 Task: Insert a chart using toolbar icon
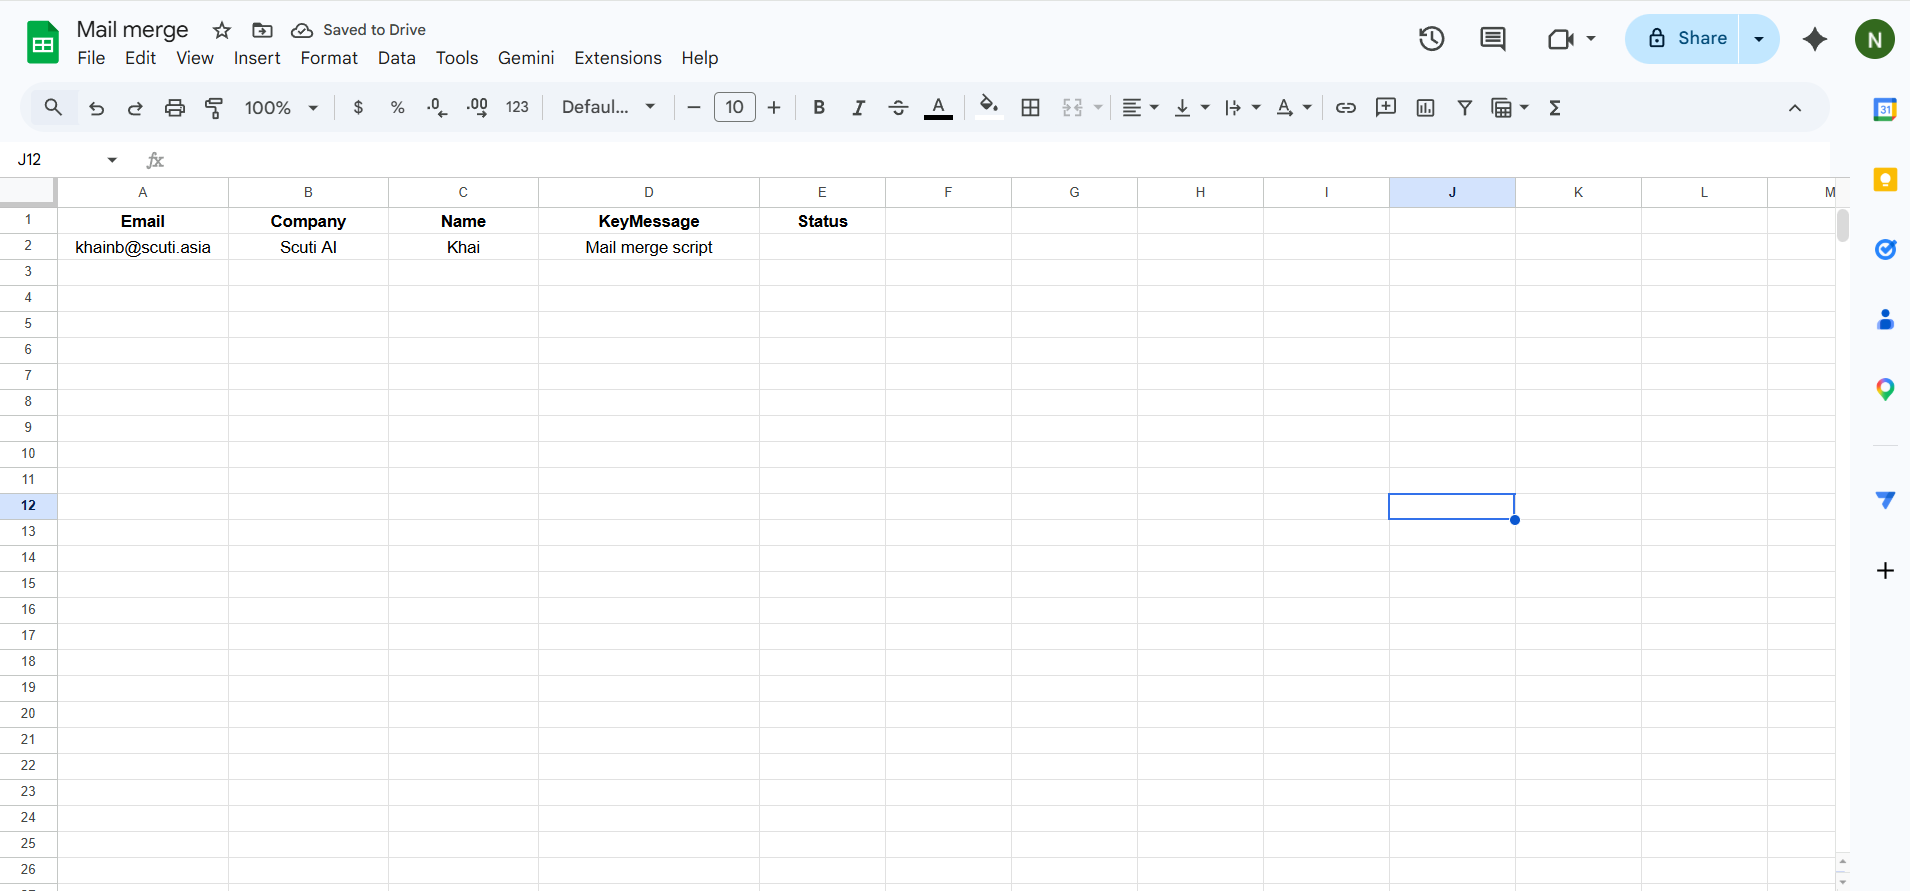[x=1425, y=108]
